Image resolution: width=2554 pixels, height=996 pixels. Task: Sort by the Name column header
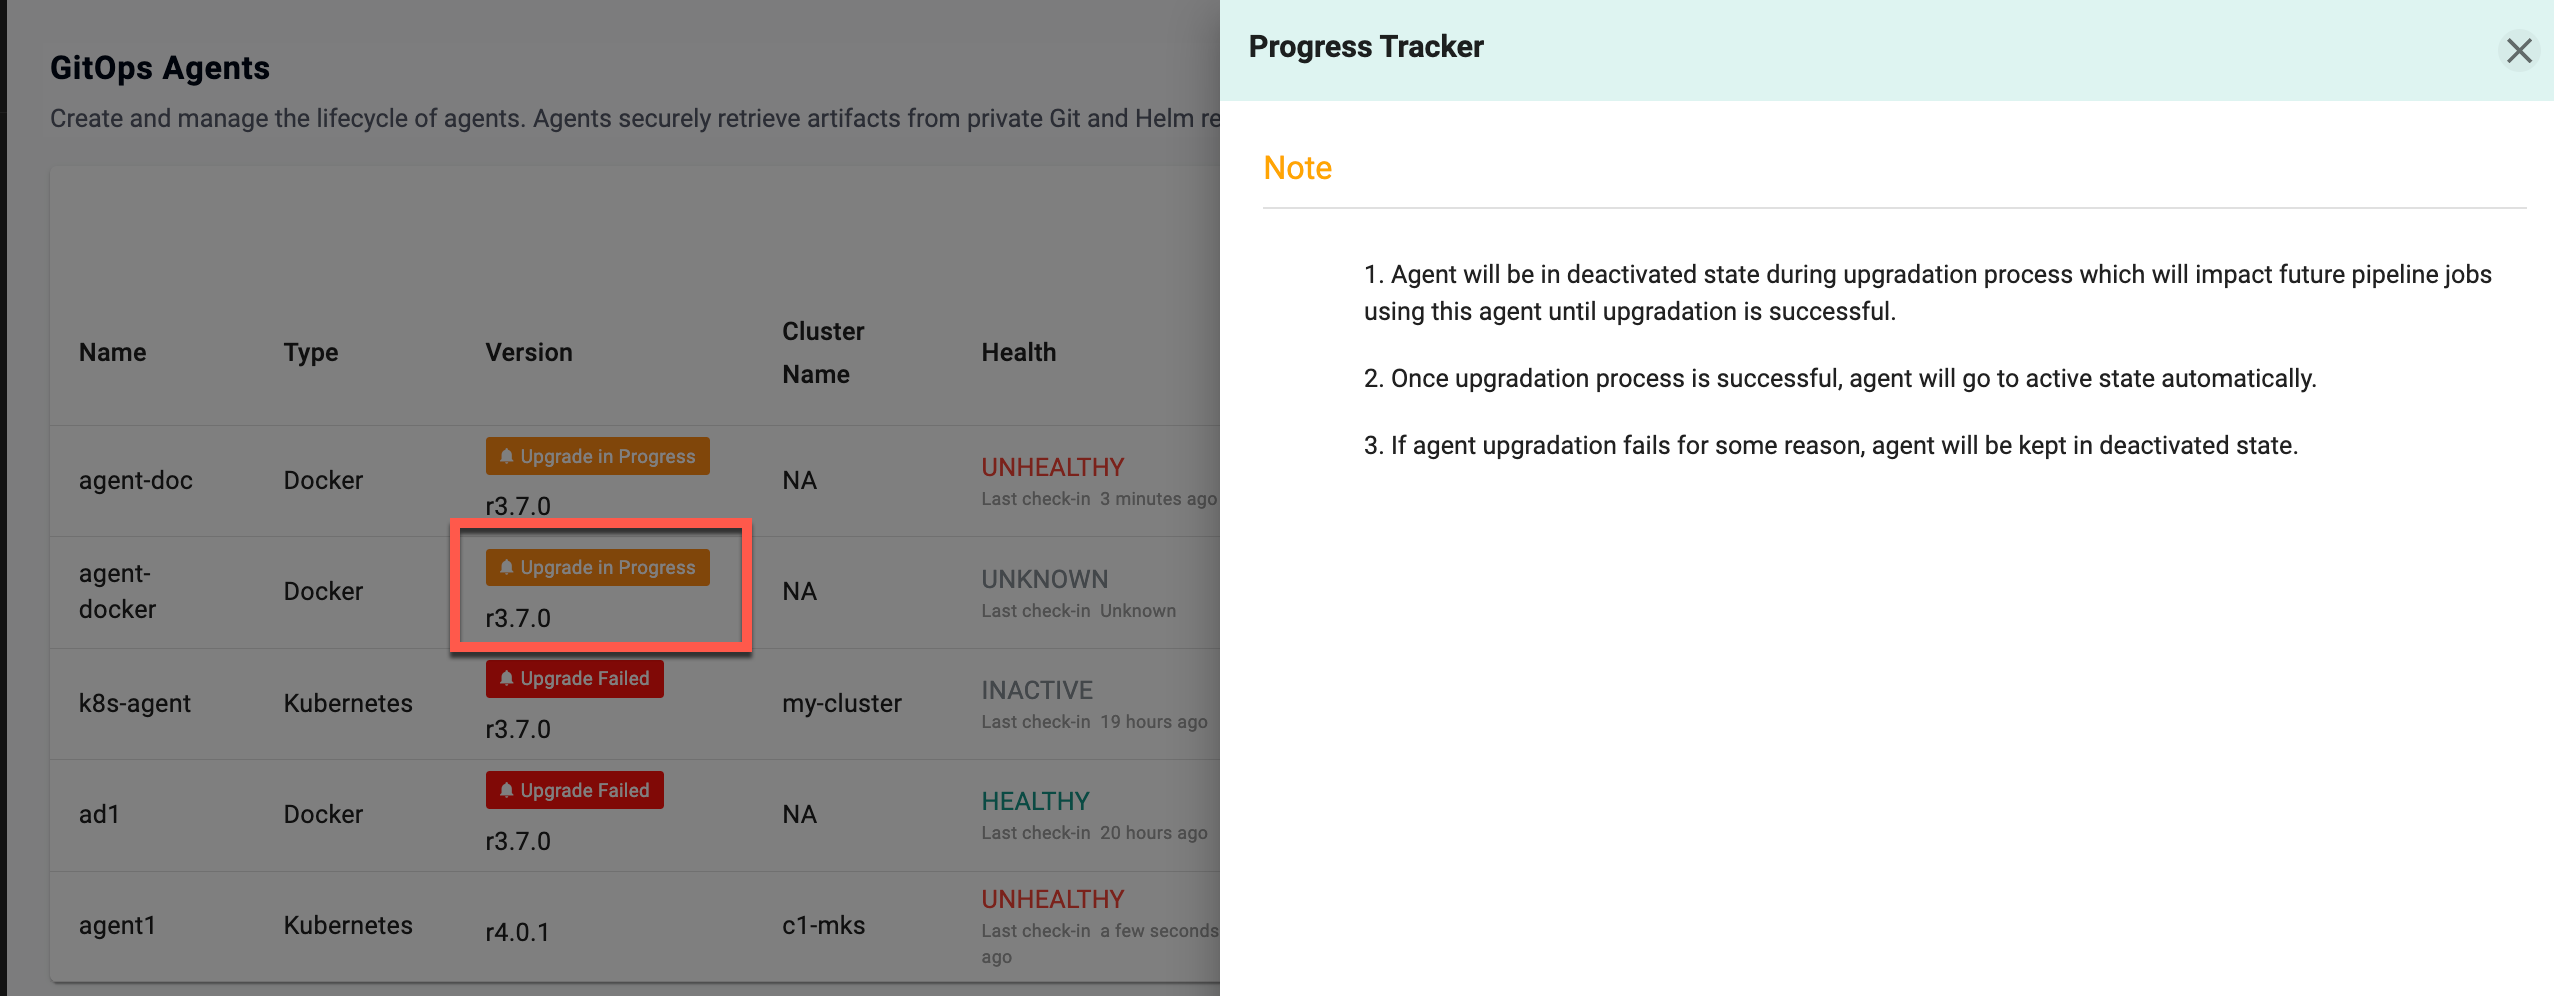point(112,352)
